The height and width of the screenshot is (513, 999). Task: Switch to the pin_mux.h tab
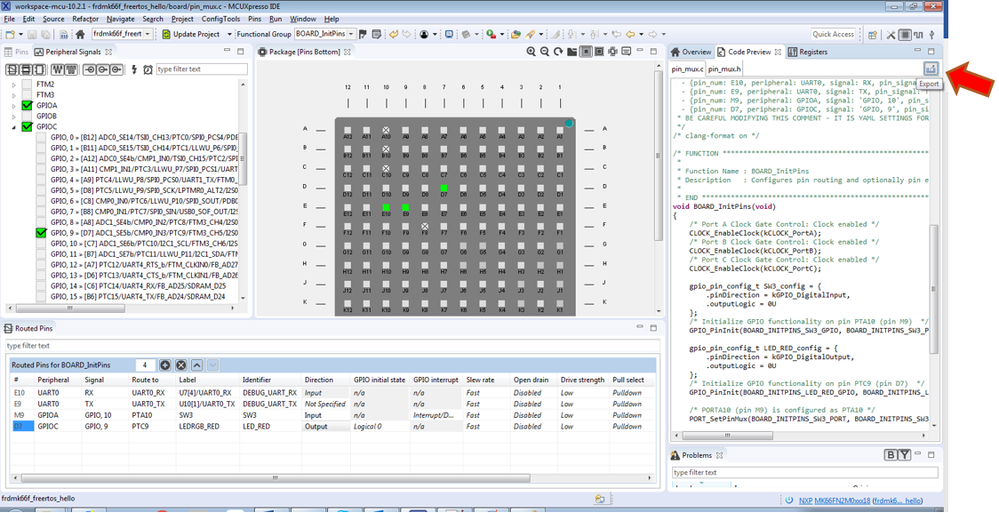pos(725,68)
